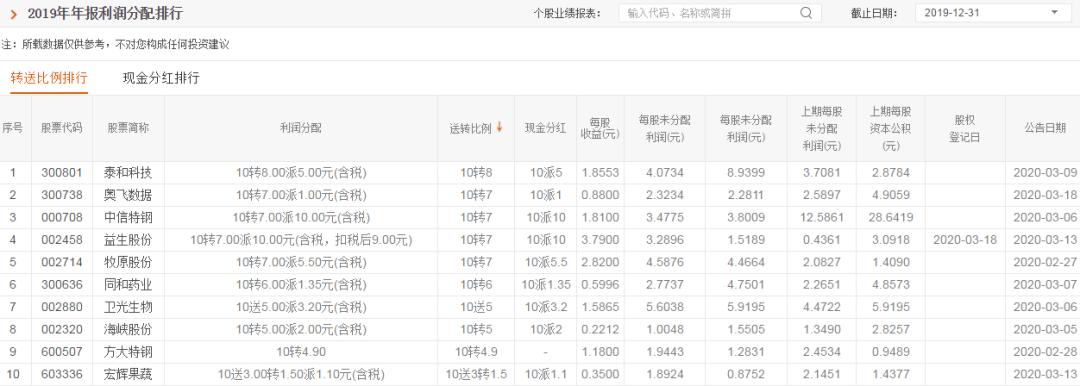Click stock code 300636
The width and height of the screenshot is (1080, 386).
(x=62, y=285)
